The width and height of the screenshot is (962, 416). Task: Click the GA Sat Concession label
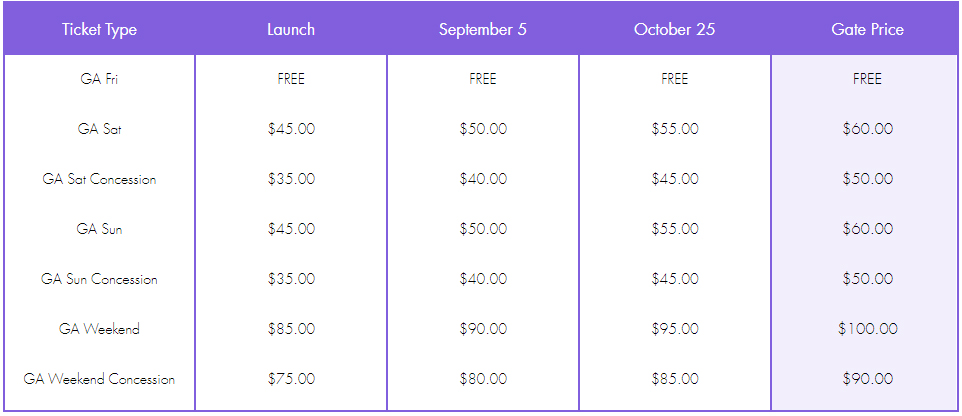99,179
